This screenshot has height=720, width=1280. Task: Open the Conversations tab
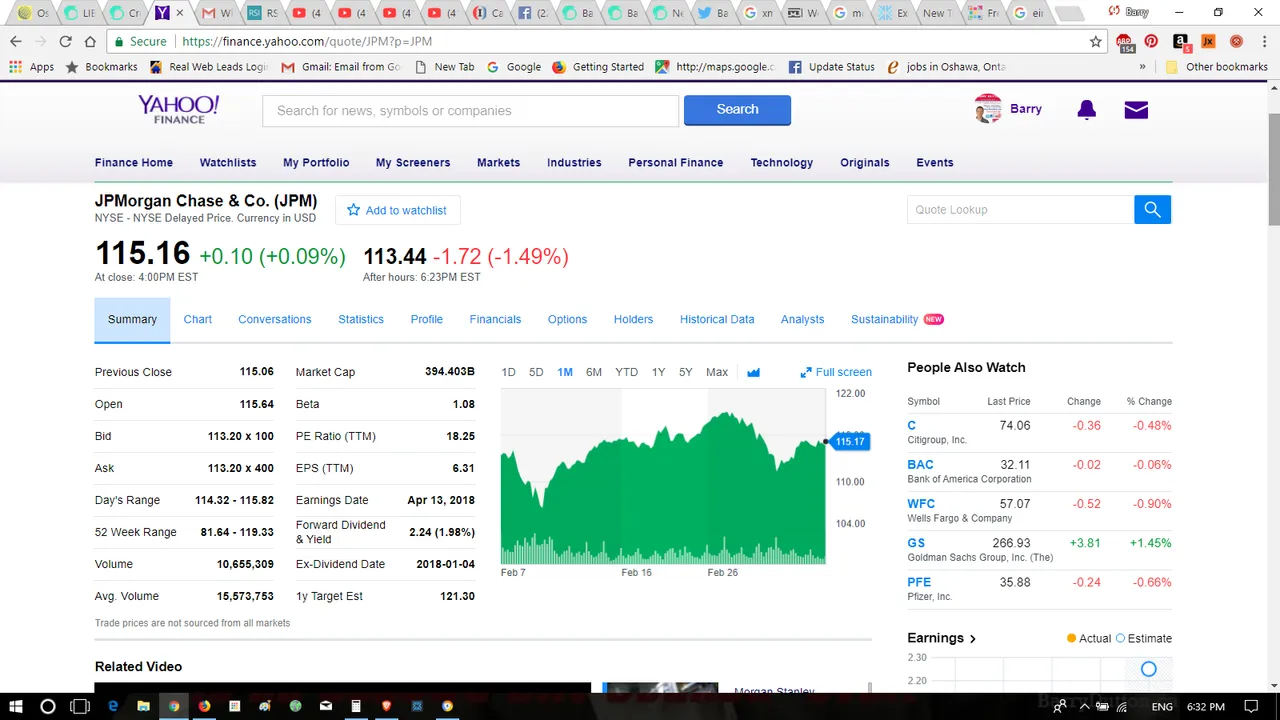275,319
